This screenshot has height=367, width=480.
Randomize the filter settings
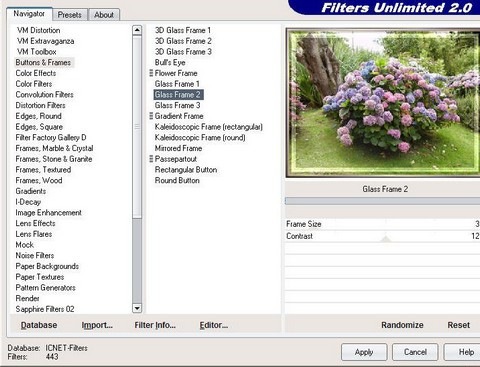[402, 325]
